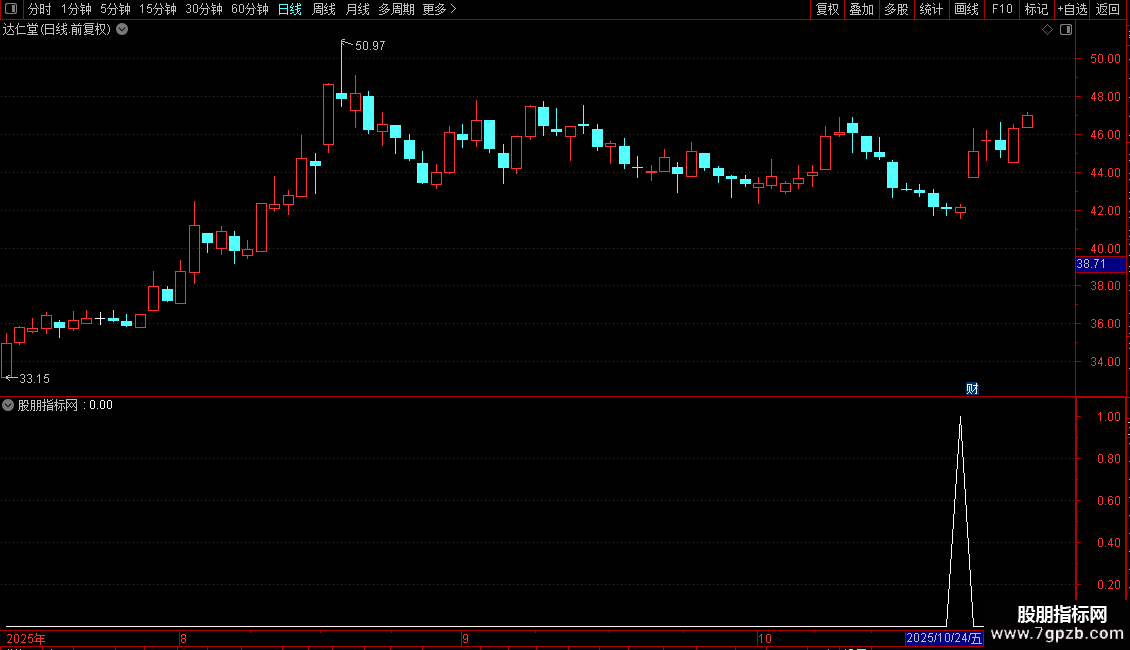Switch to 周线 weekly chart

[324, 9]
